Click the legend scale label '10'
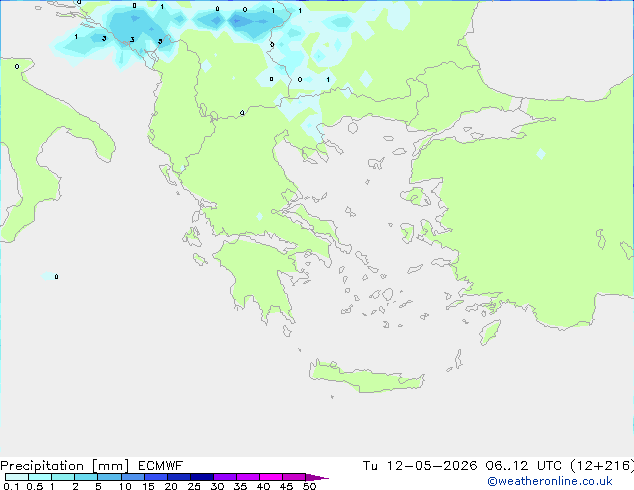Image resolution: width=634 pixels, height=490 pixels. pyautogui.click(x=125, y=486)
